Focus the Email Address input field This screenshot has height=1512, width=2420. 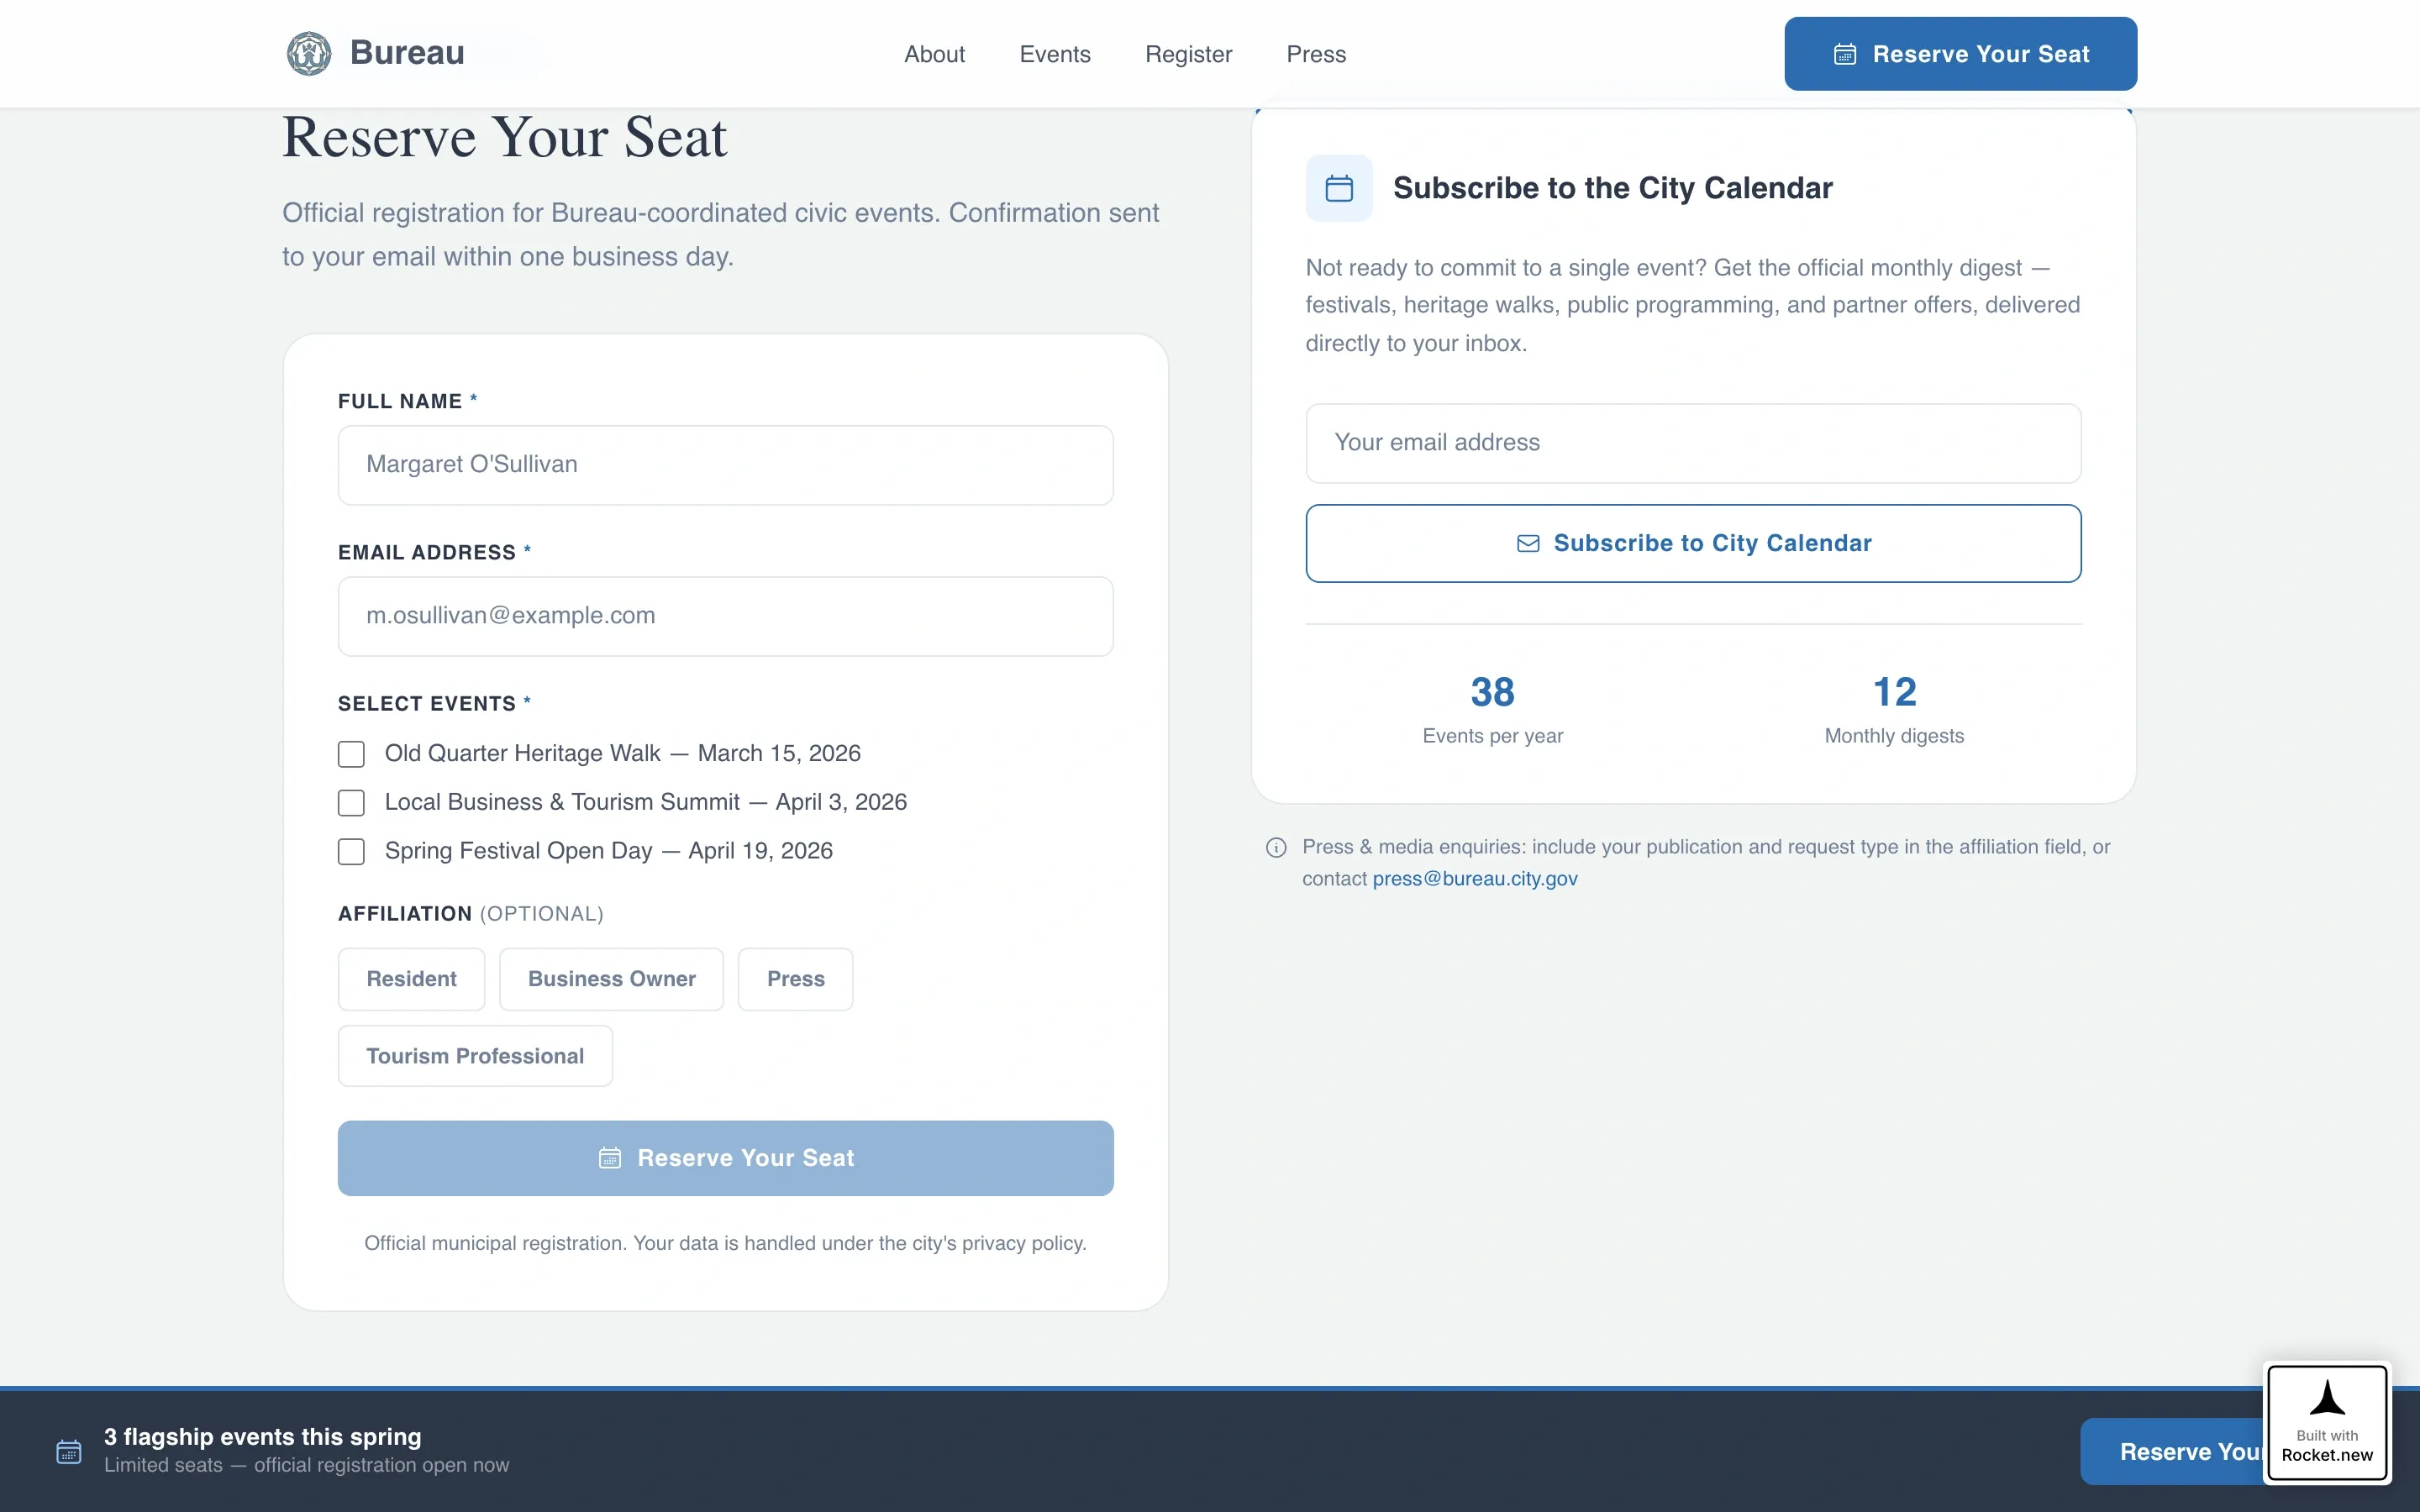pyautogui.click(x=725, y=616)
